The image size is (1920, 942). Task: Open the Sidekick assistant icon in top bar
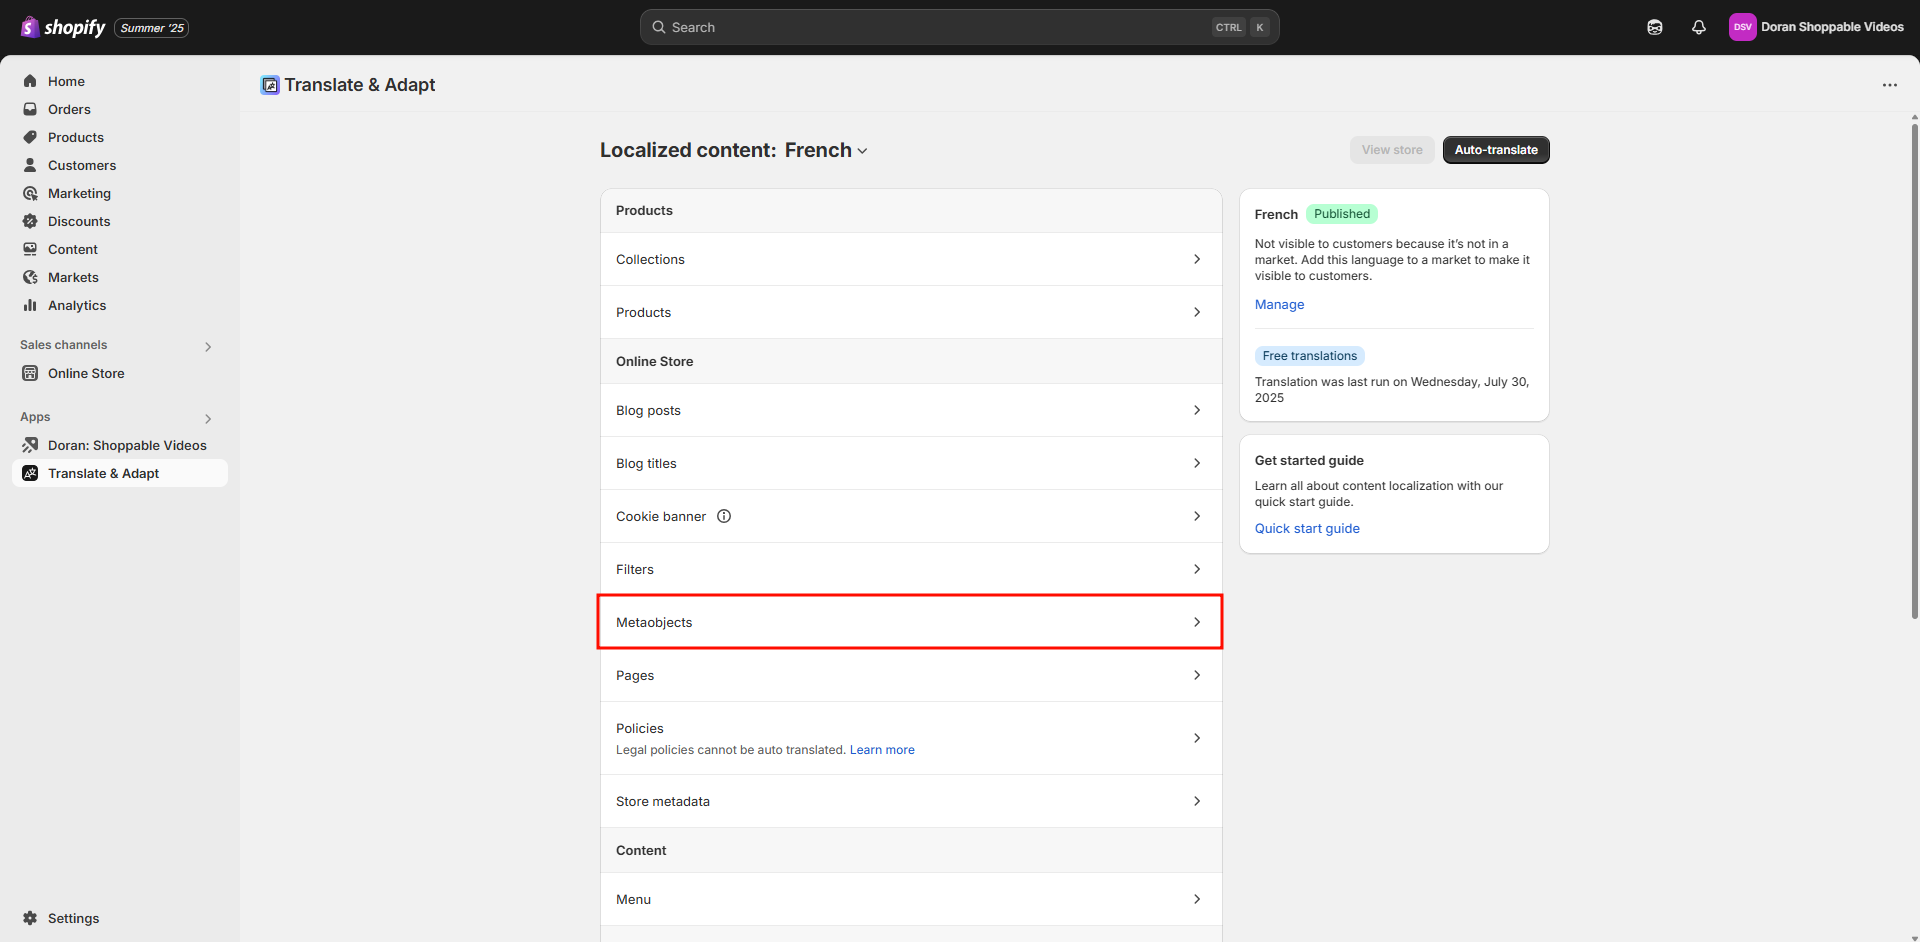(x=1654, y=27)
